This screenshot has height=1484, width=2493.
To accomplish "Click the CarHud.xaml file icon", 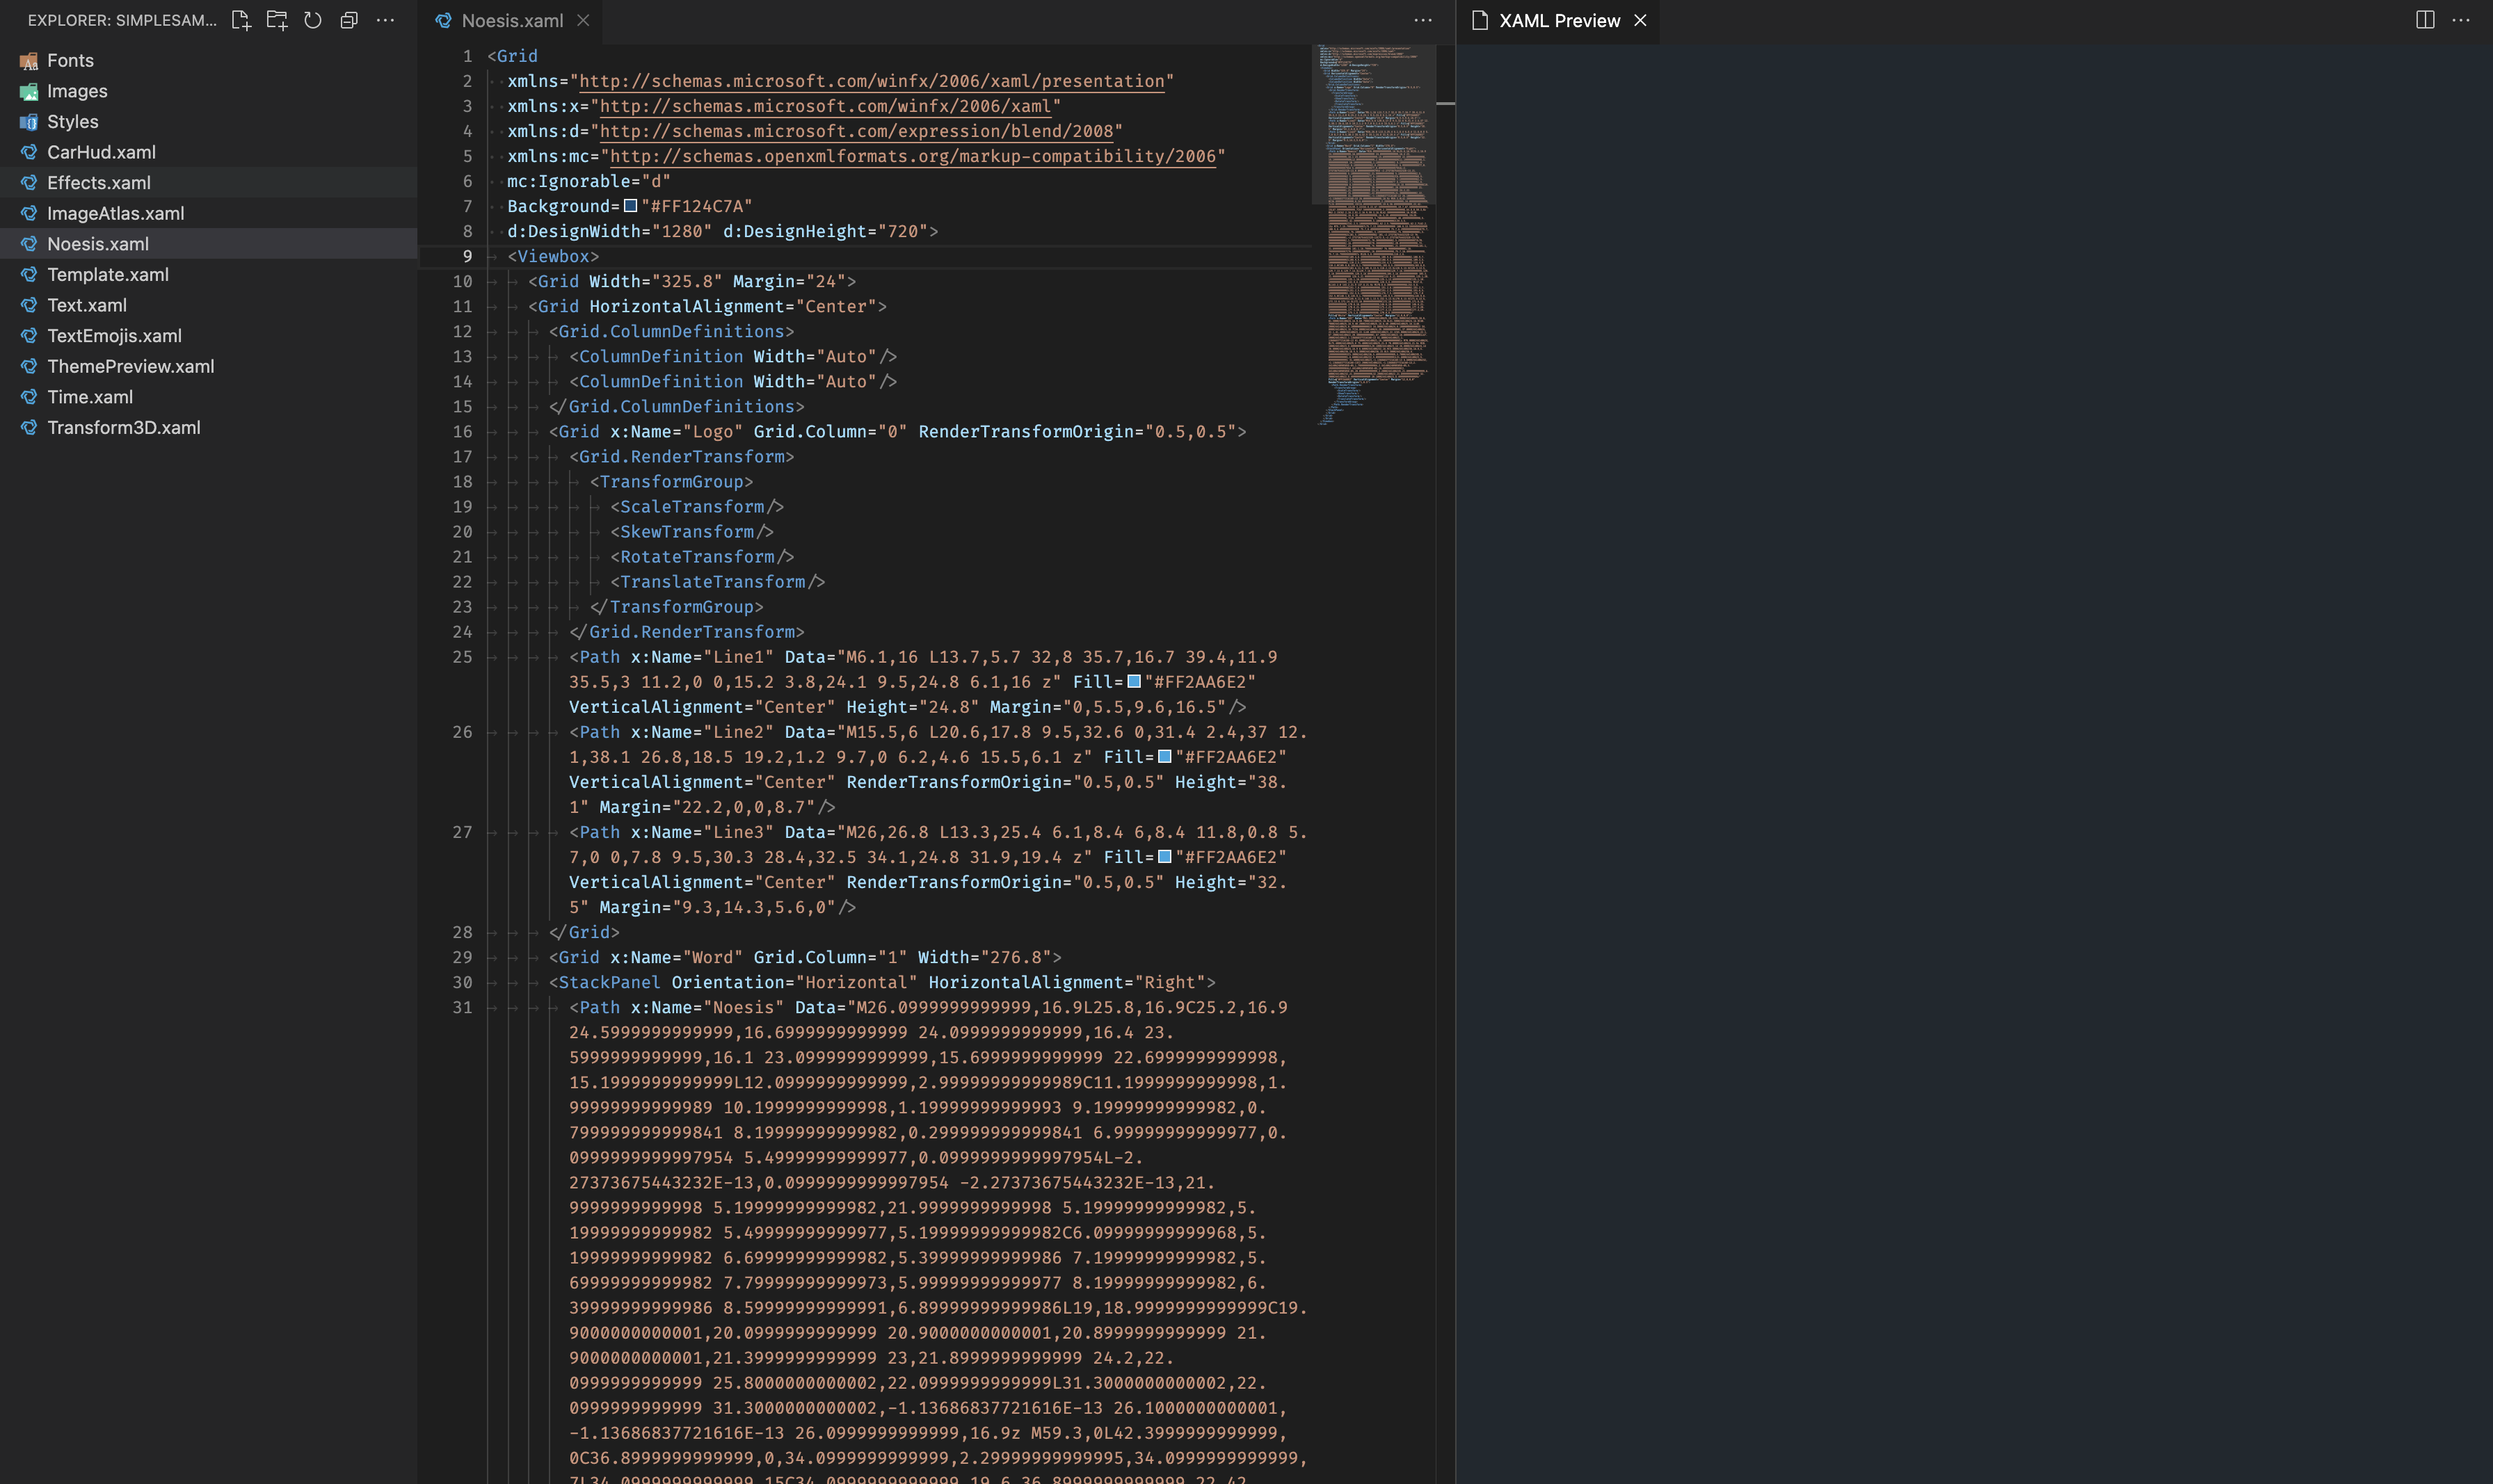I will [x=29, y=152].
